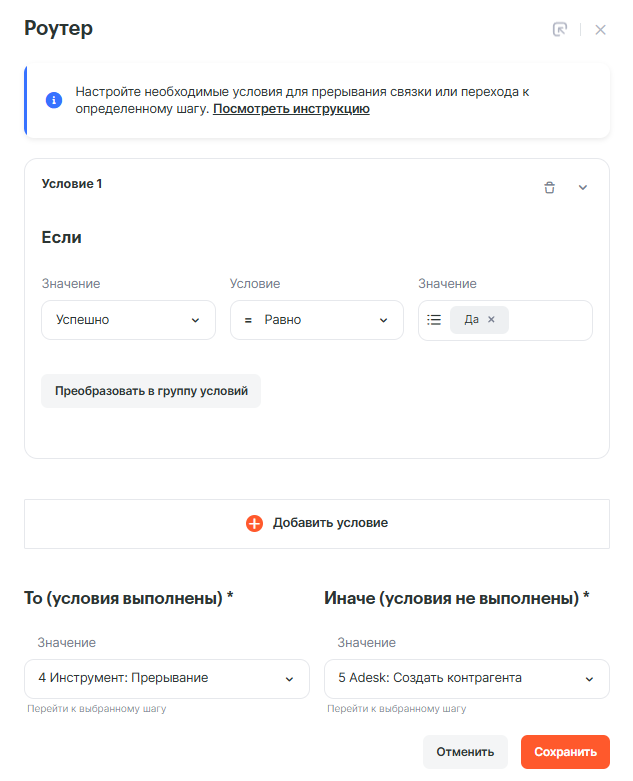Click the list icon in value field

[434, 320]
